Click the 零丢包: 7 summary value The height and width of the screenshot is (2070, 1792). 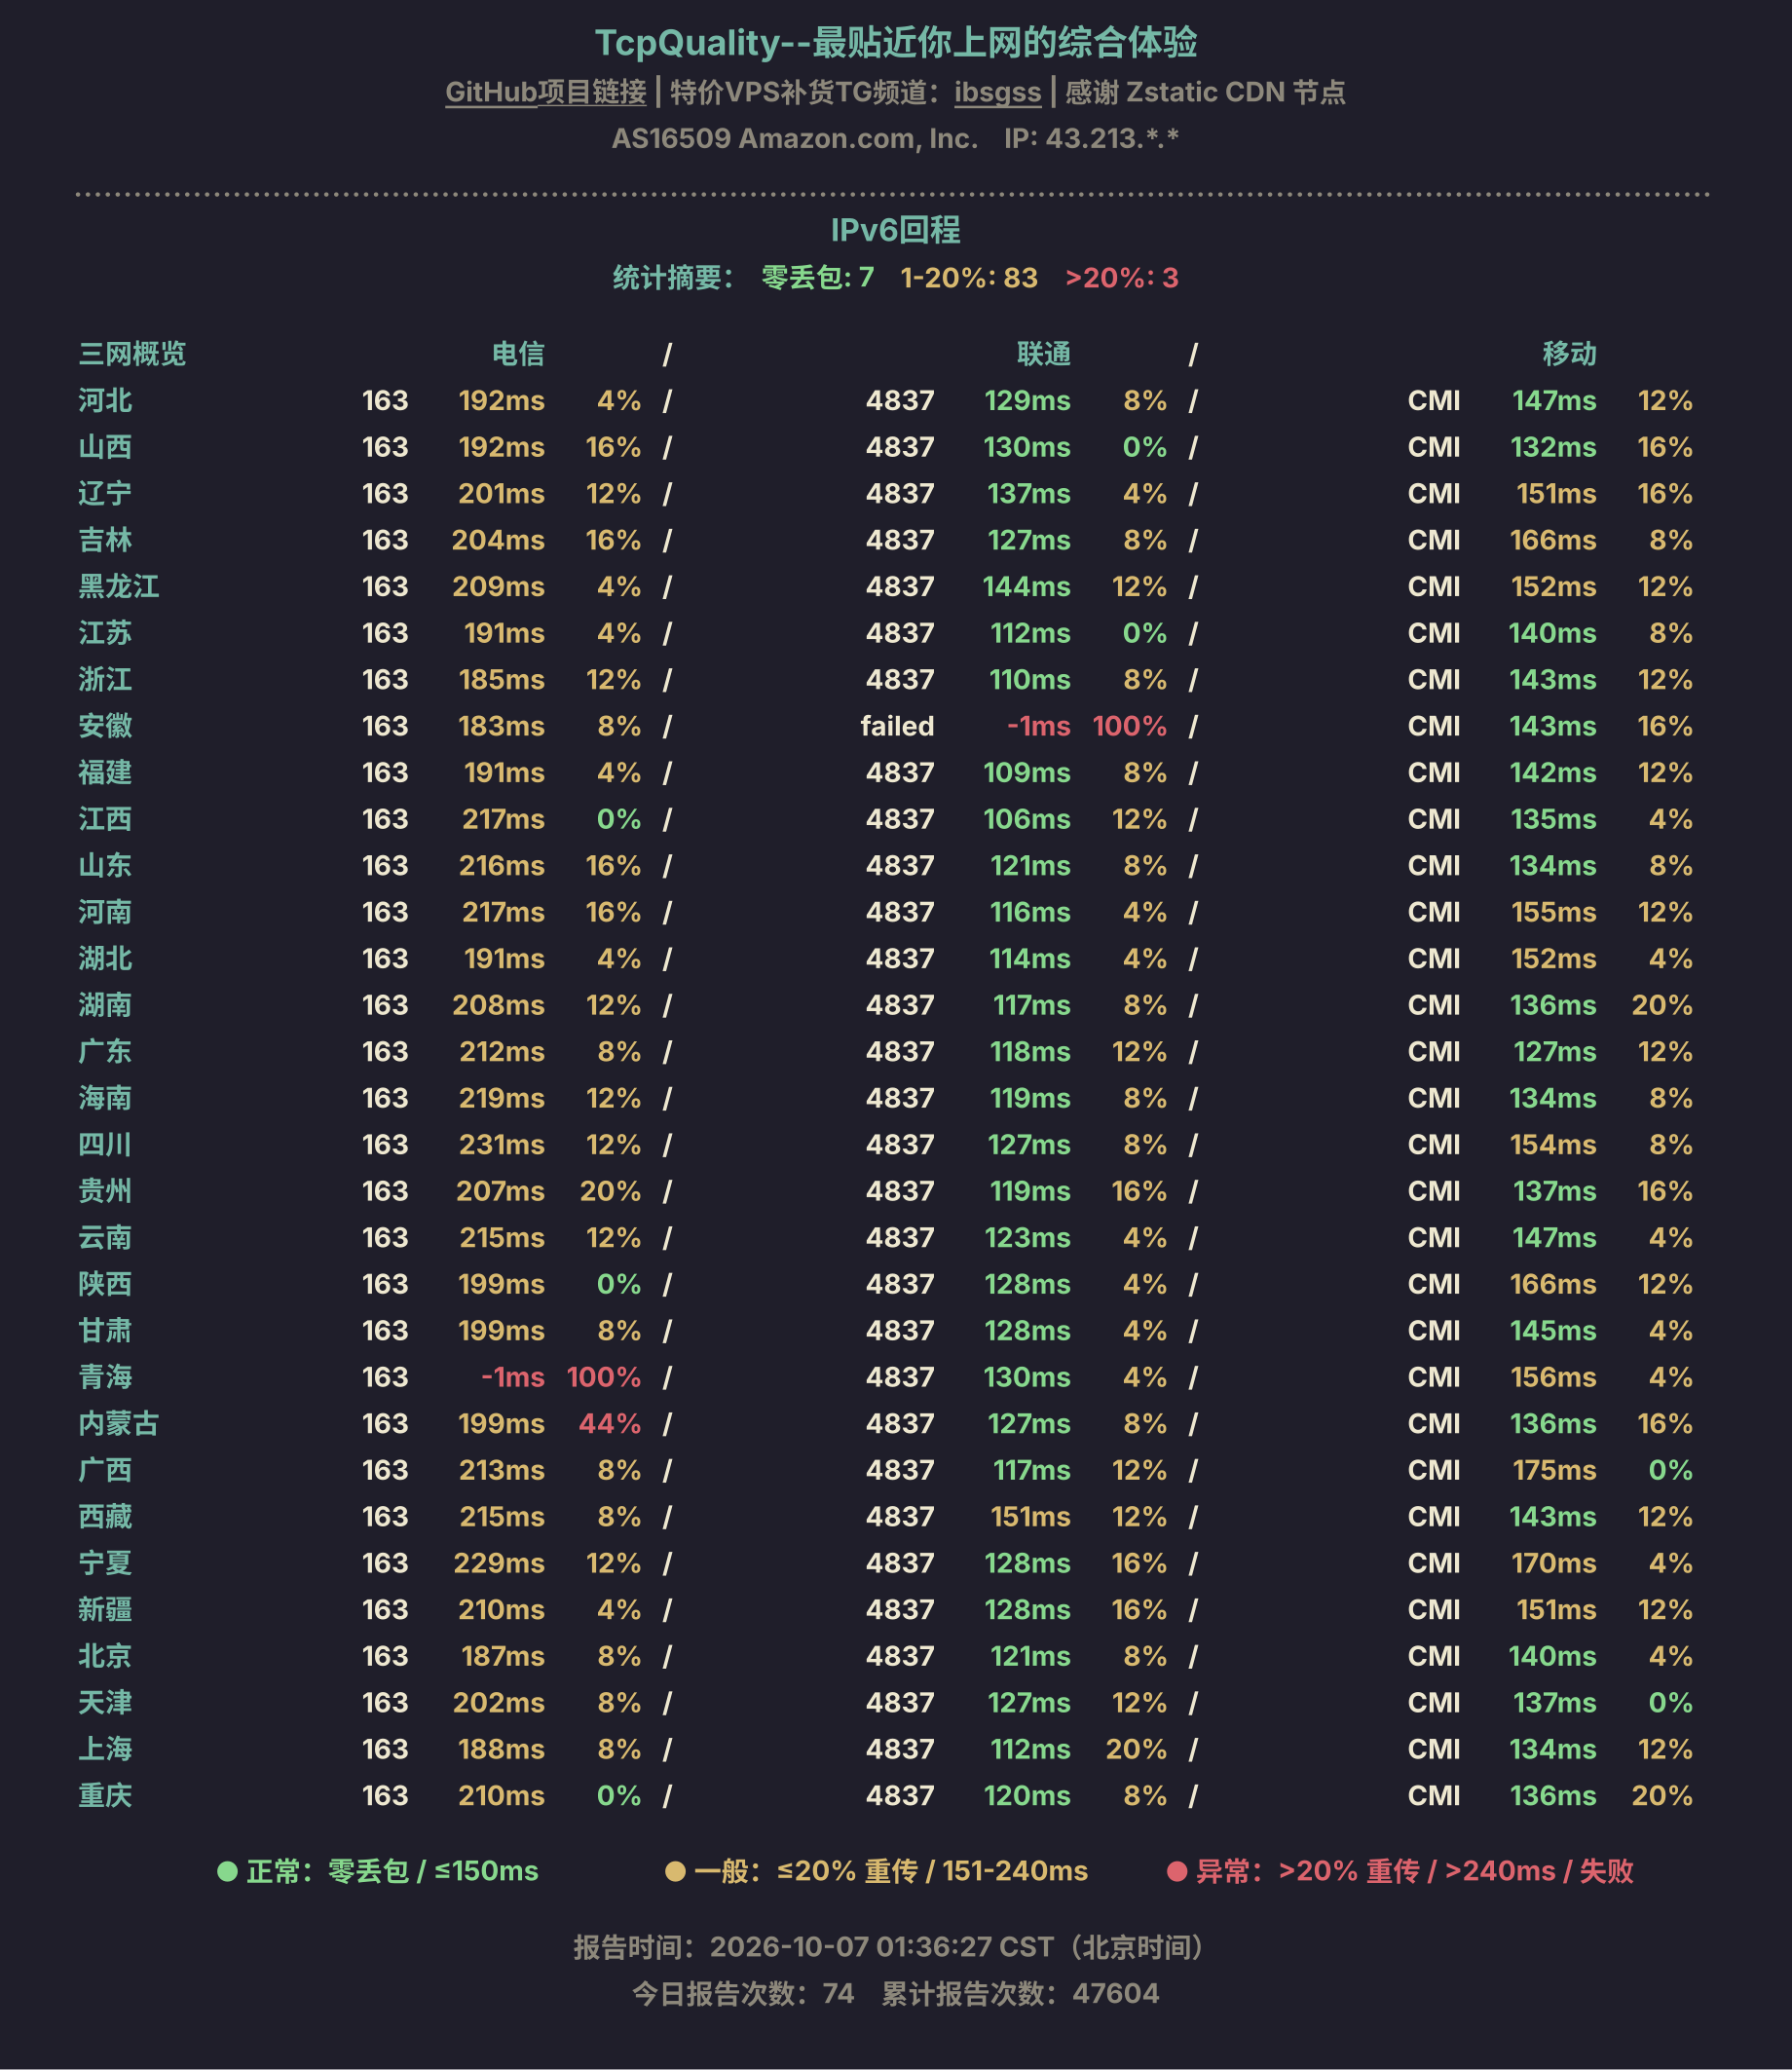pyautogui.click(x=818, y=277)
